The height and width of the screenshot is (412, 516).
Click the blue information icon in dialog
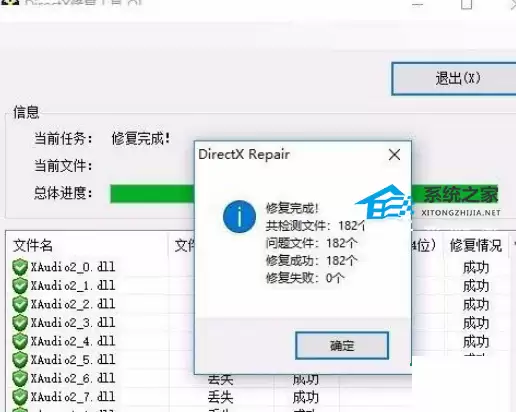[x=239, y=216]
